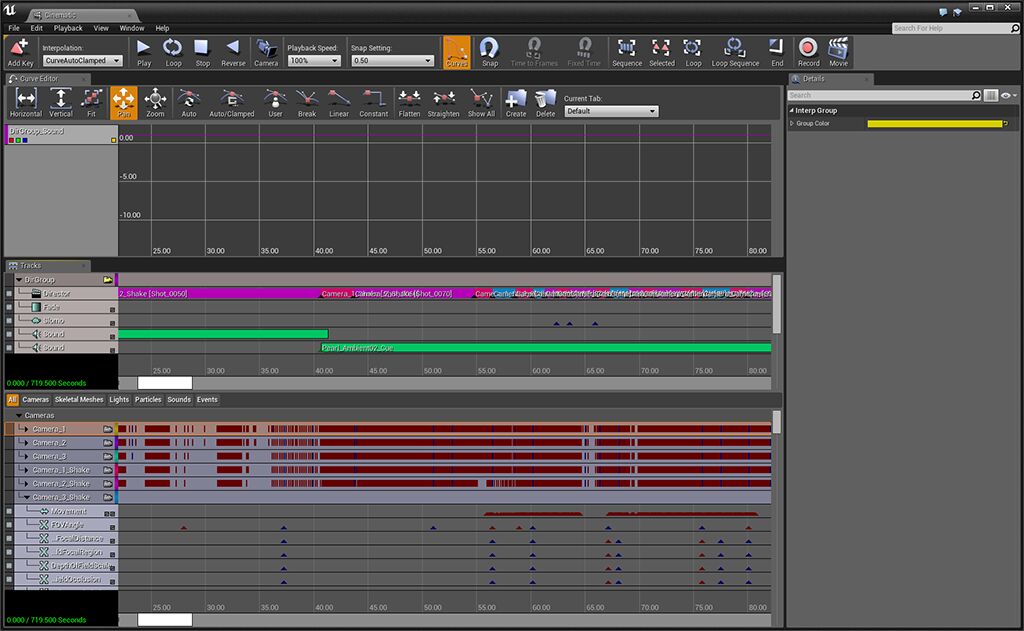The image size is (1024, 631).
Task: Open the Interpolation CurveAutoClamped dropdown
Action: click(x=83, y=61)
